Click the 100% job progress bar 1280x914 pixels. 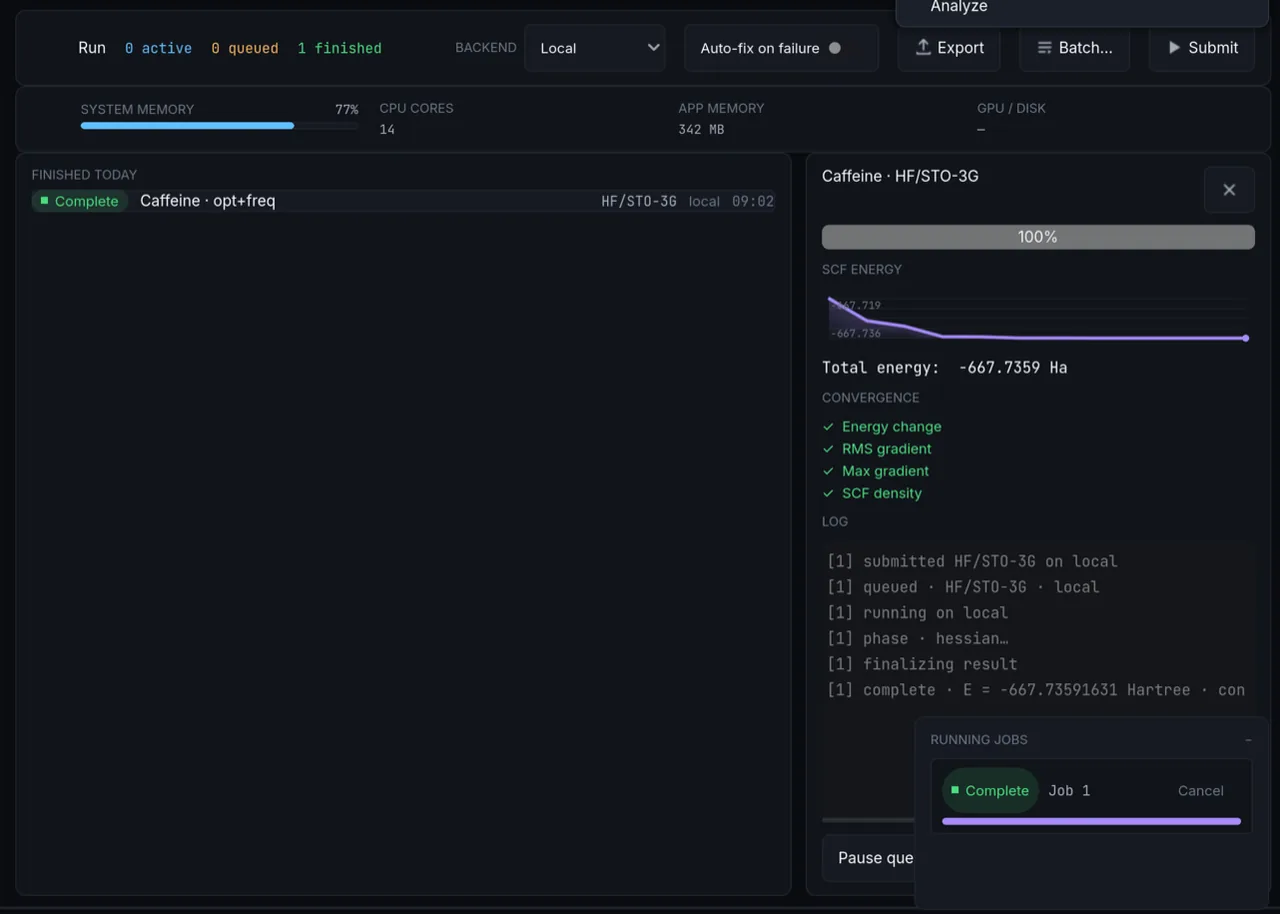(x=1038, y=237)
